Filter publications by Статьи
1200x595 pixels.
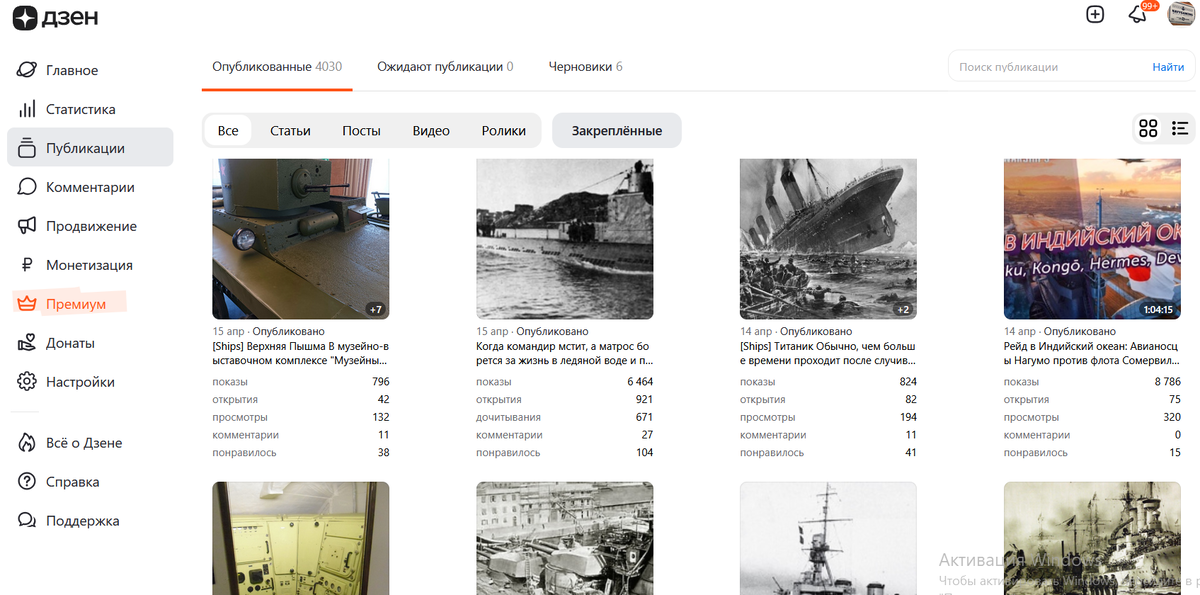pyautogui.click(x=290, y=131)
